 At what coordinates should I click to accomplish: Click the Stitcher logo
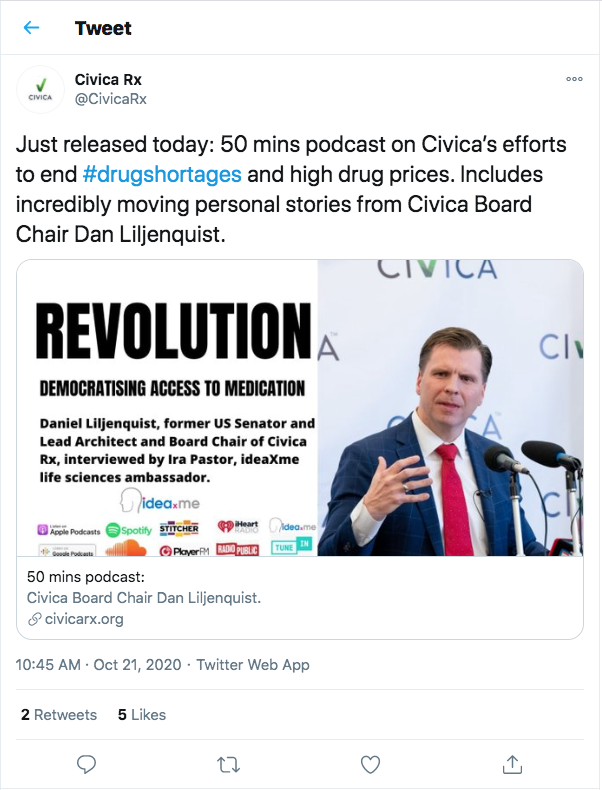180,528
